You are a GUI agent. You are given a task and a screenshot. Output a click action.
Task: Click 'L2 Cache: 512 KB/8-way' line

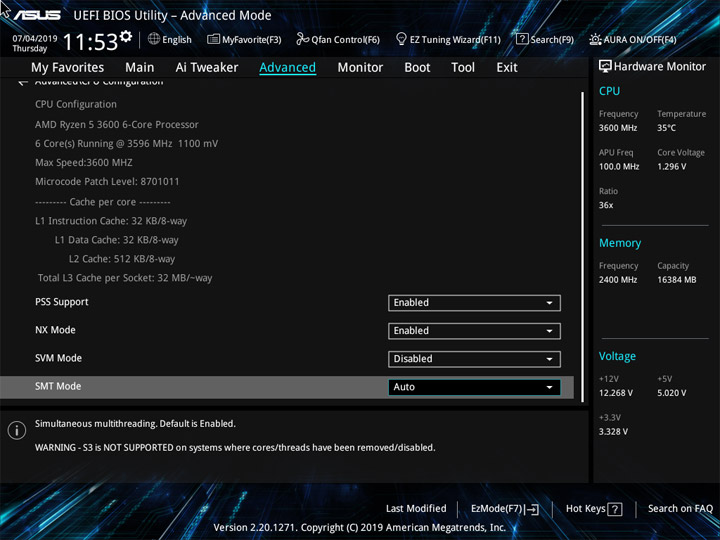coord(122,259)
